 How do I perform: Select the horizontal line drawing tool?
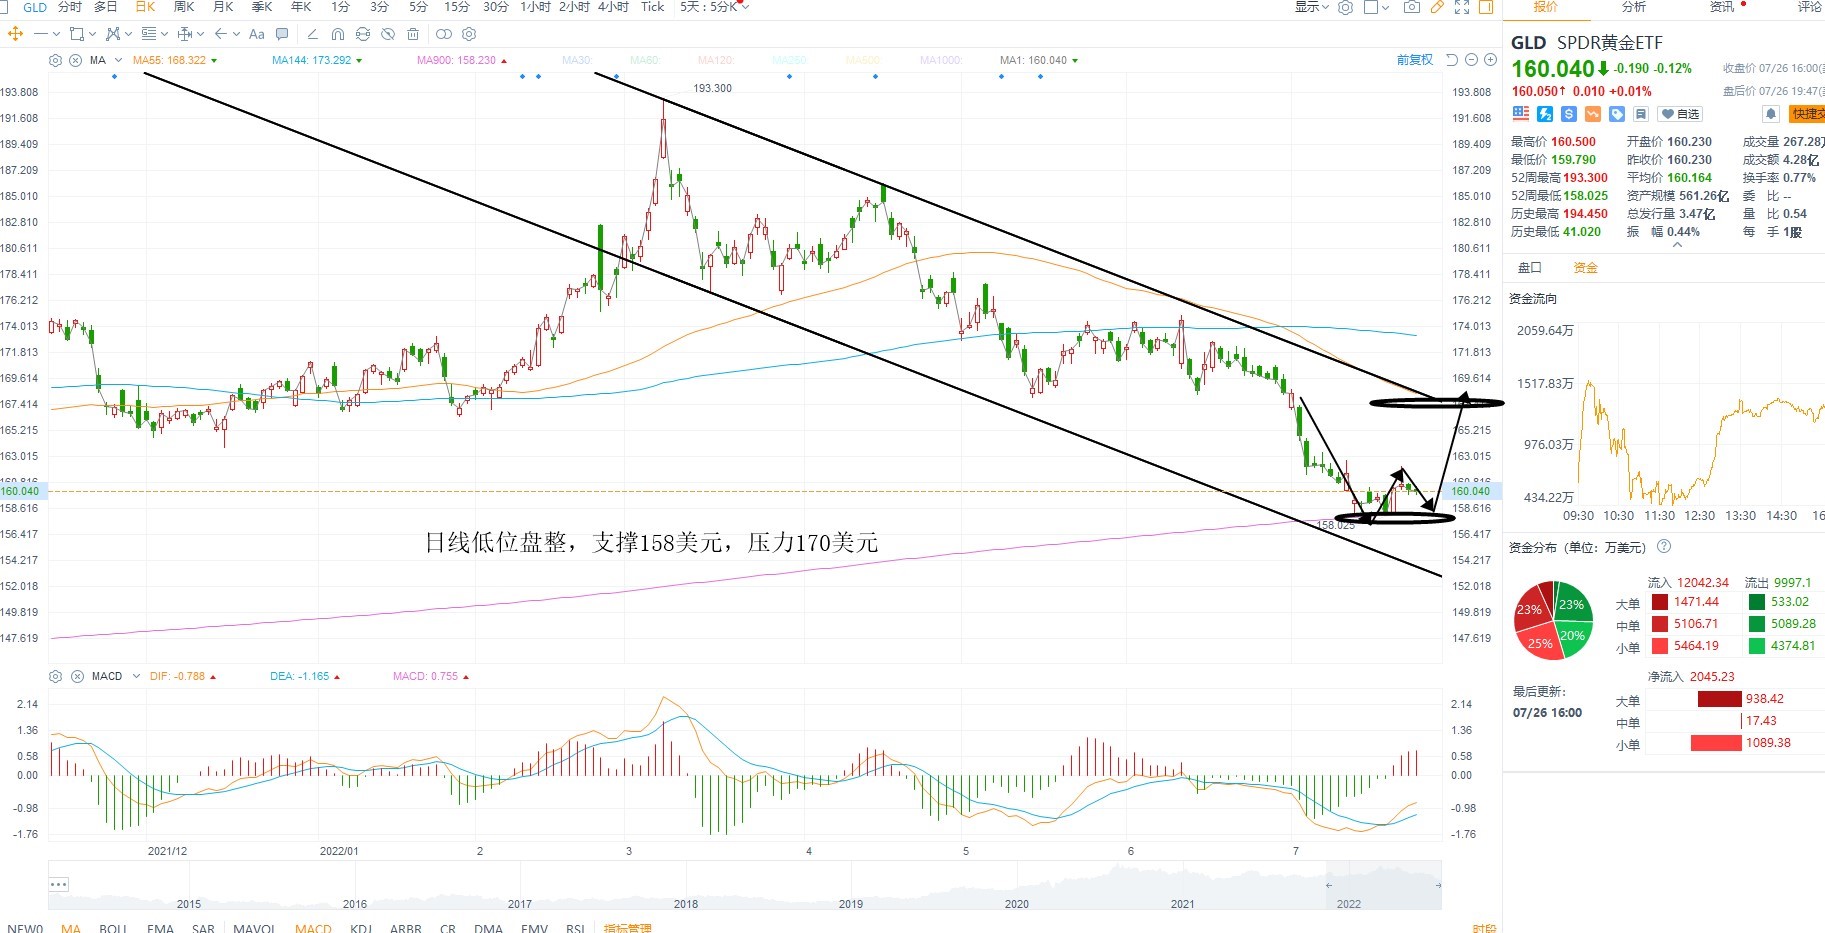point(40,34)
